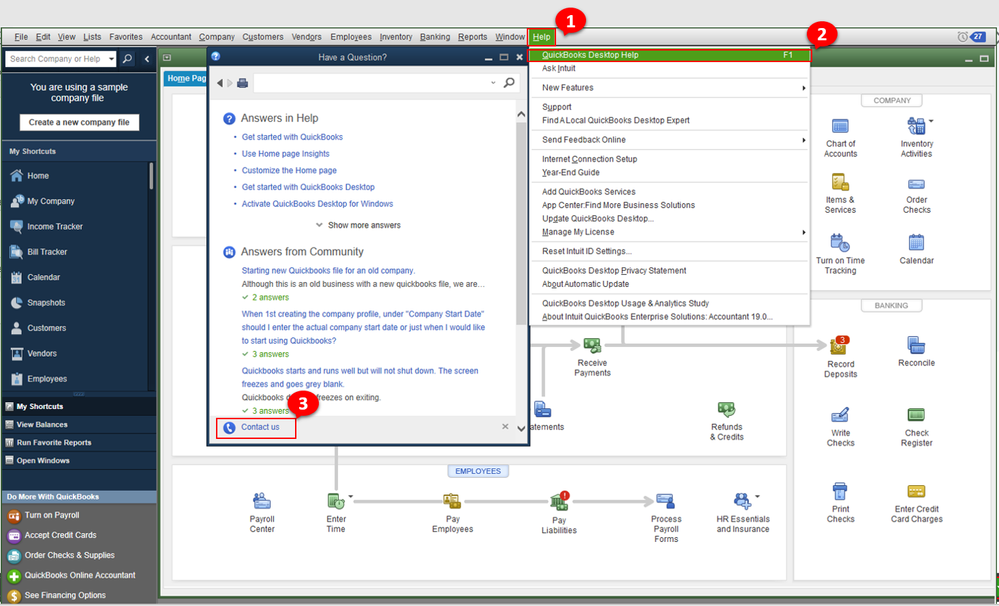Open the Pay Employees icon
The image size is (999, 606).
[x=452, y=501]
